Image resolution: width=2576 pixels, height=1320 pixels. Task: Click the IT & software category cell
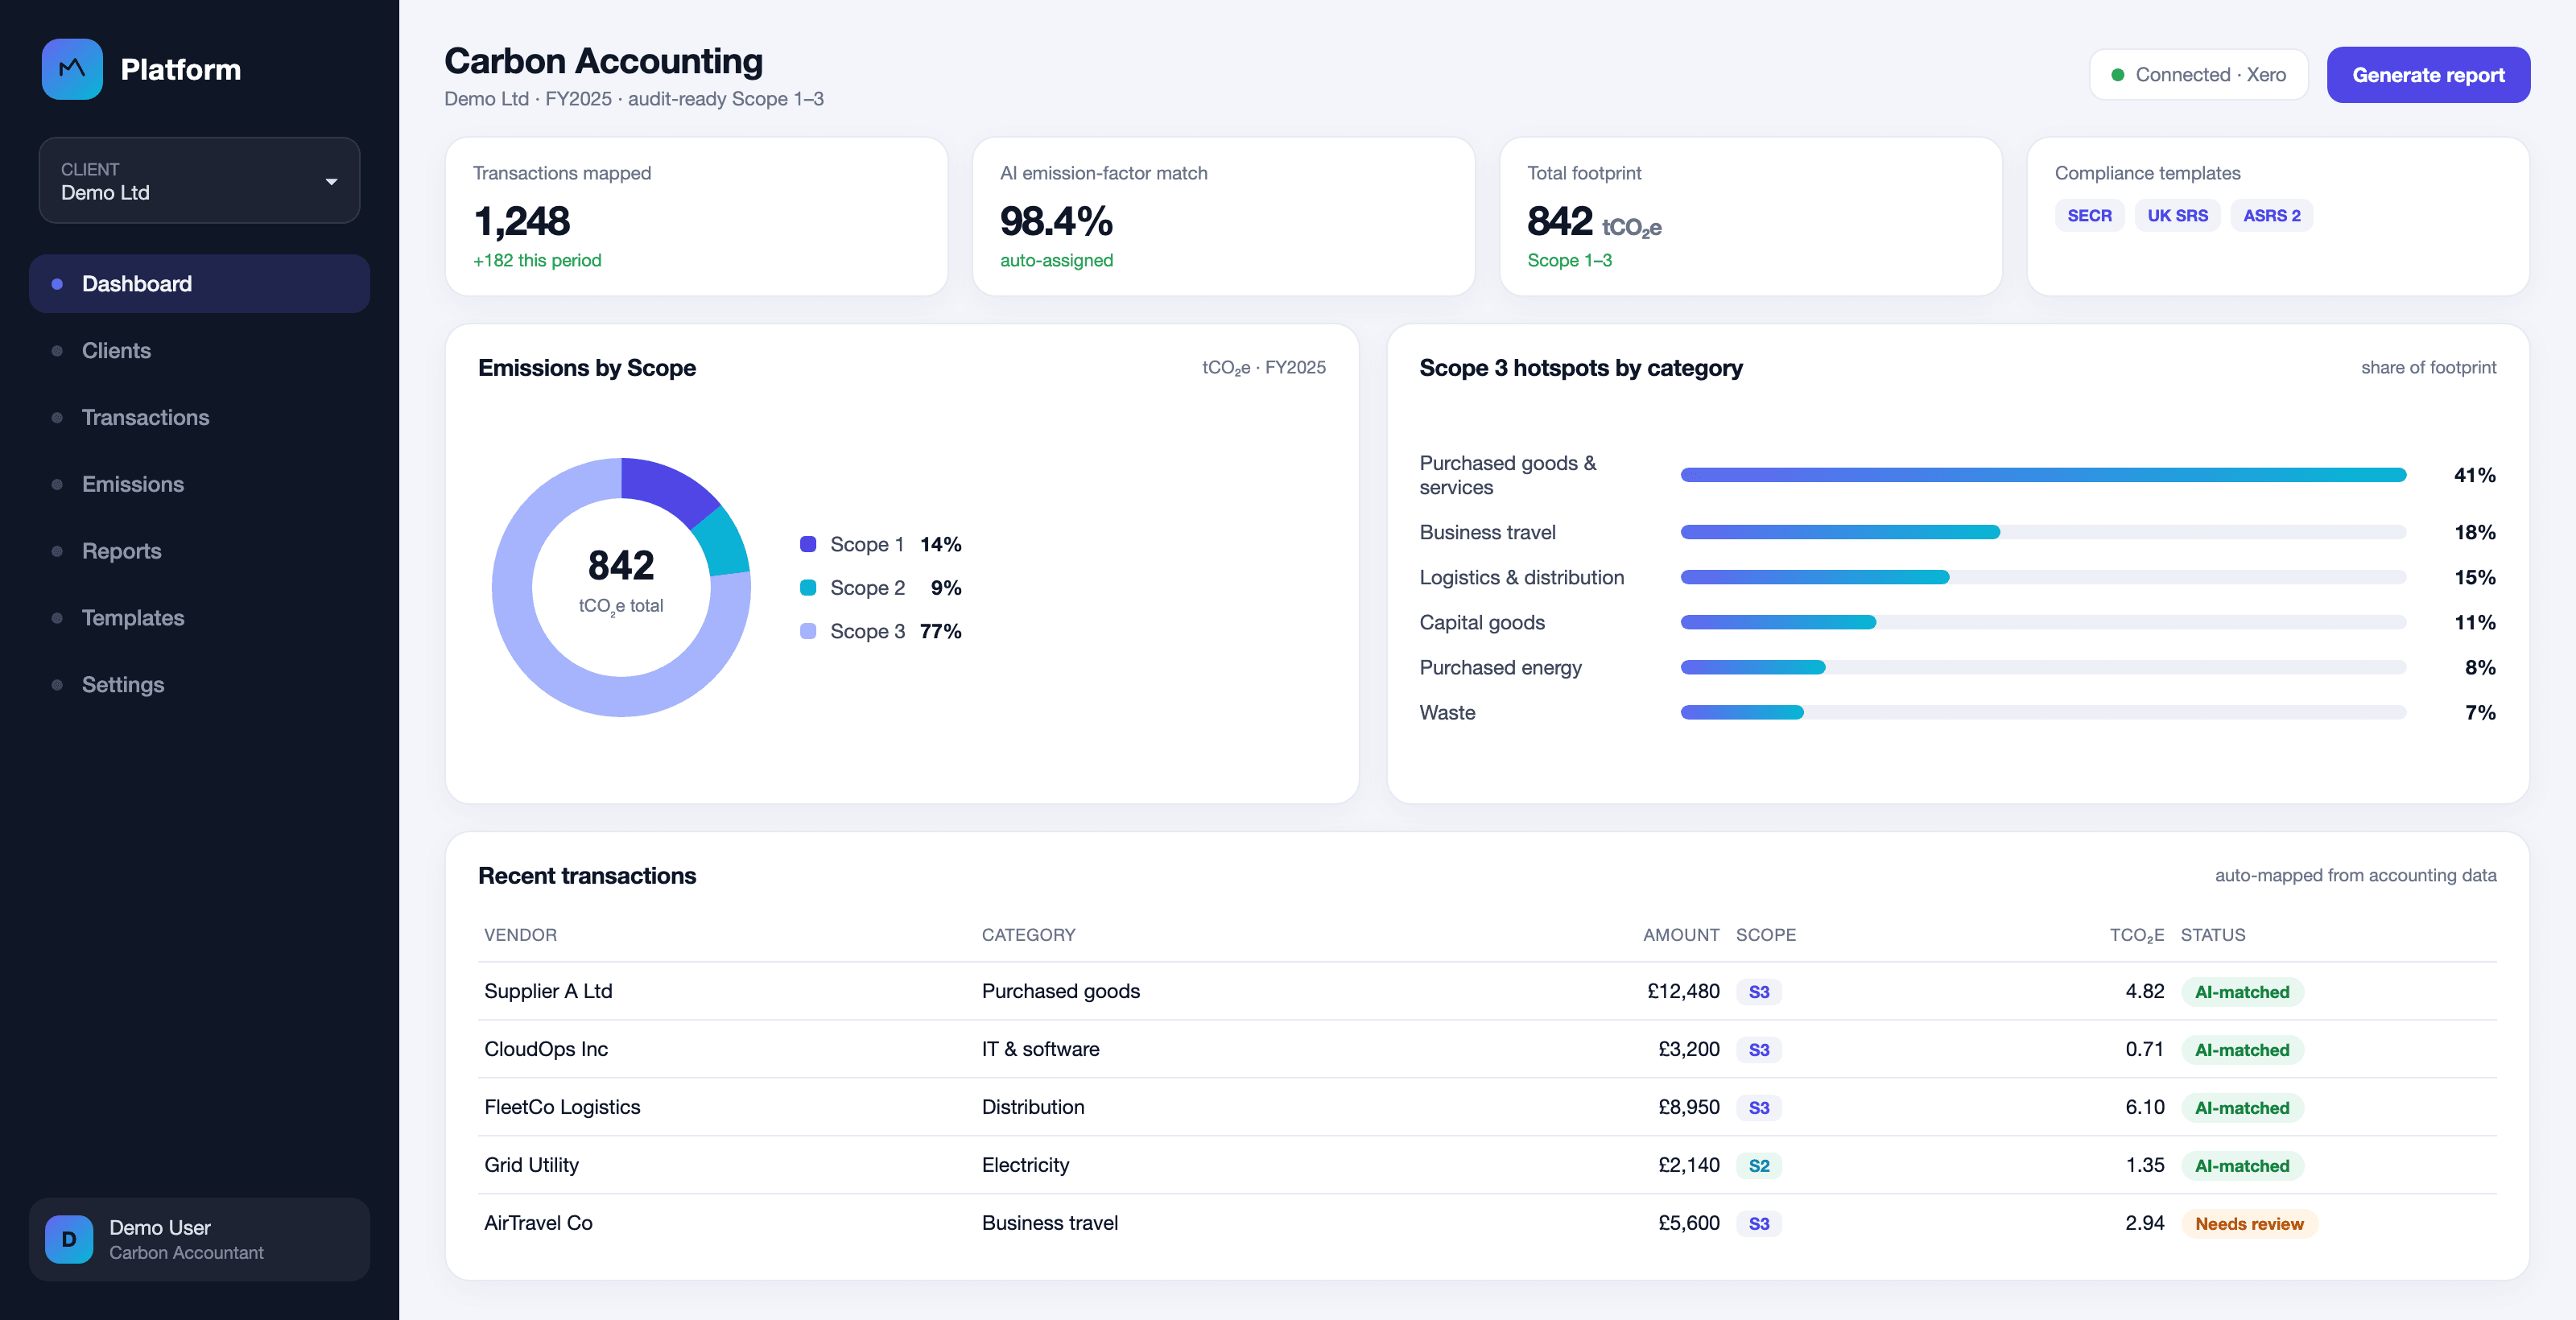[1040, 1049]
